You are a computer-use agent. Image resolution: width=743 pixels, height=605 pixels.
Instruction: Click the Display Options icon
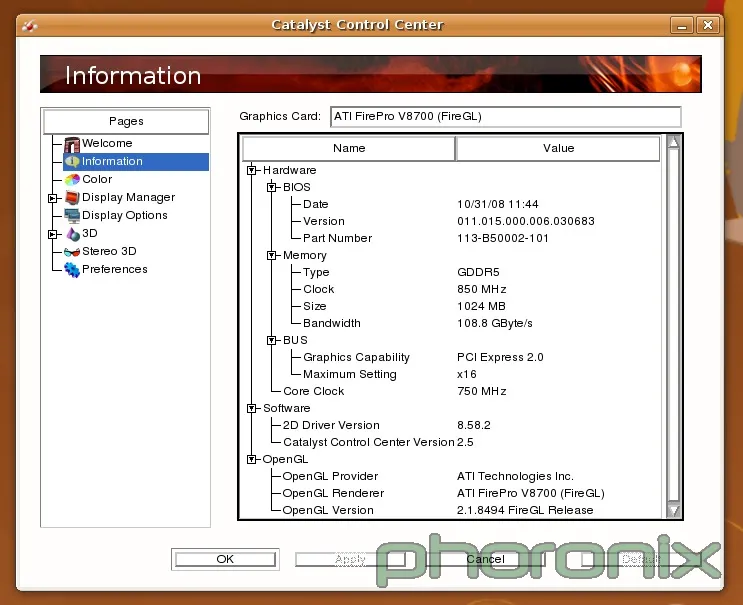click(72, 216)
